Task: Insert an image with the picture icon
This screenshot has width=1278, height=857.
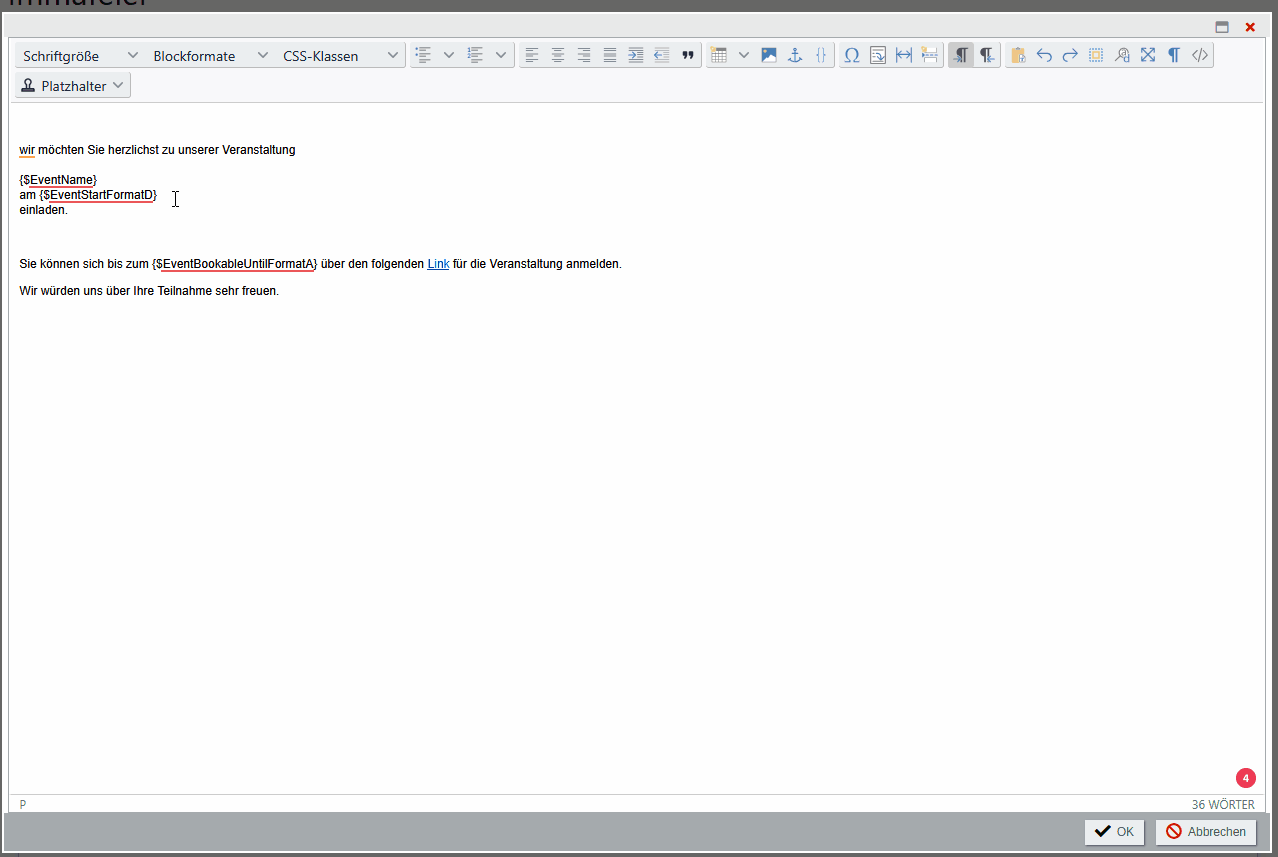Action: point(769,56)
